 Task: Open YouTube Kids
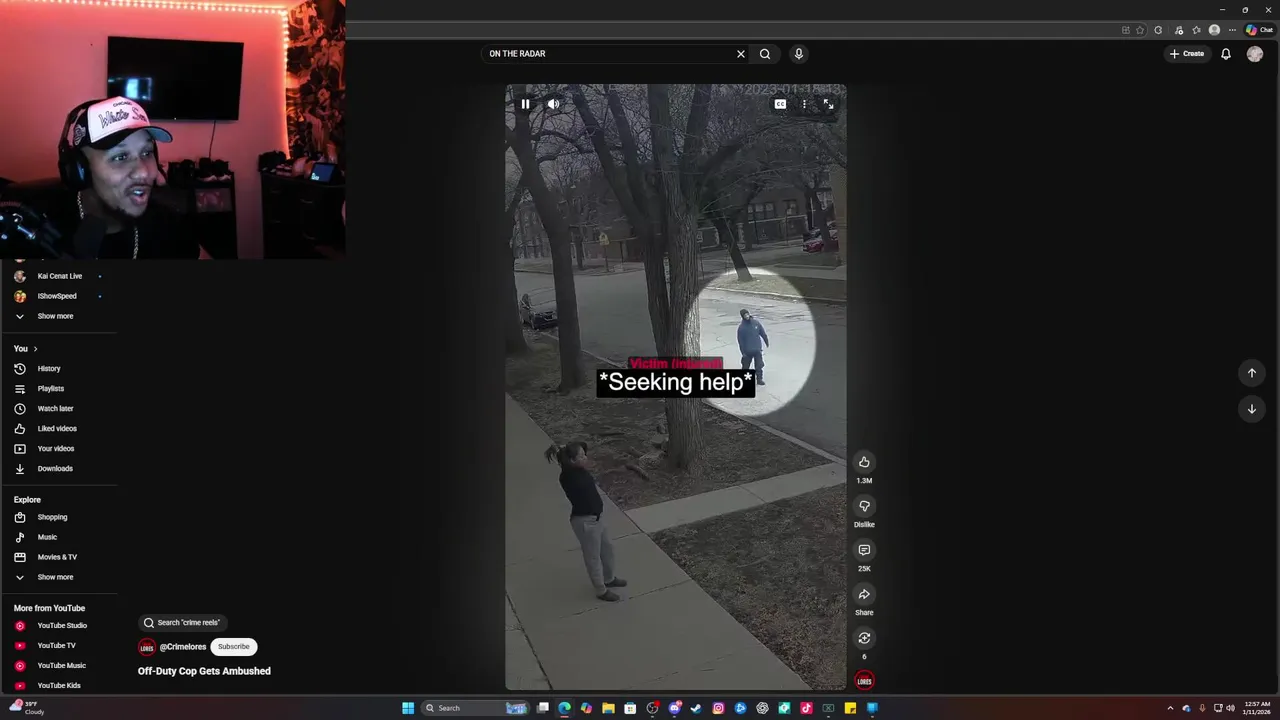coord(60,686)
